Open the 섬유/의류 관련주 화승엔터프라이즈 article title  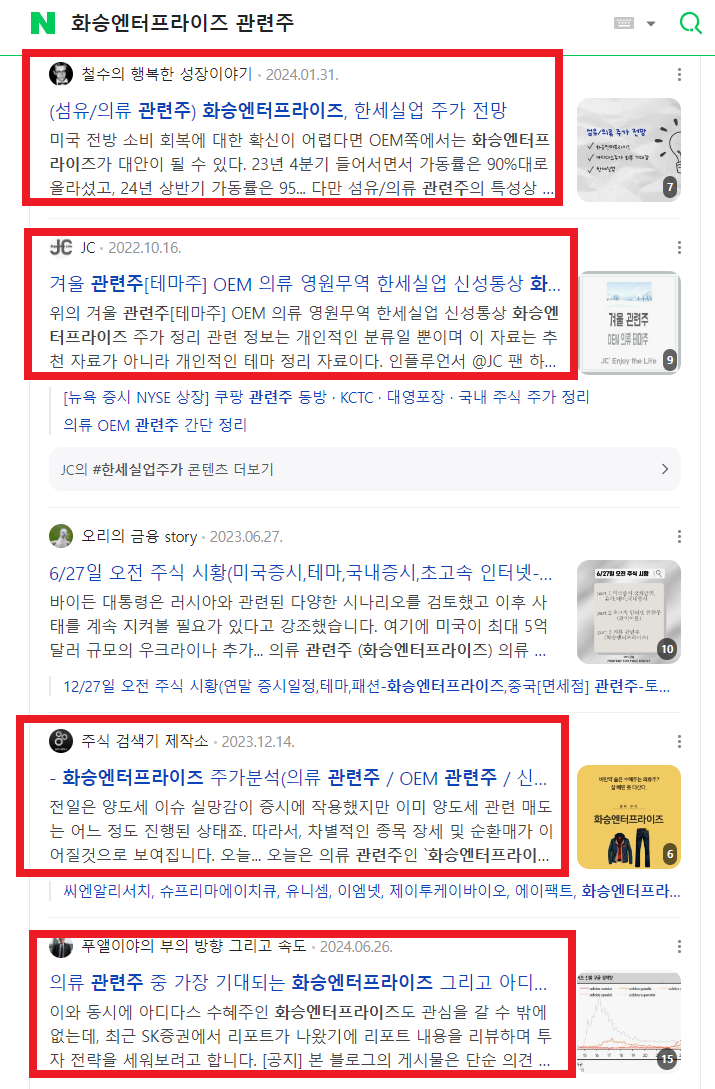click(x=278, y=110)
